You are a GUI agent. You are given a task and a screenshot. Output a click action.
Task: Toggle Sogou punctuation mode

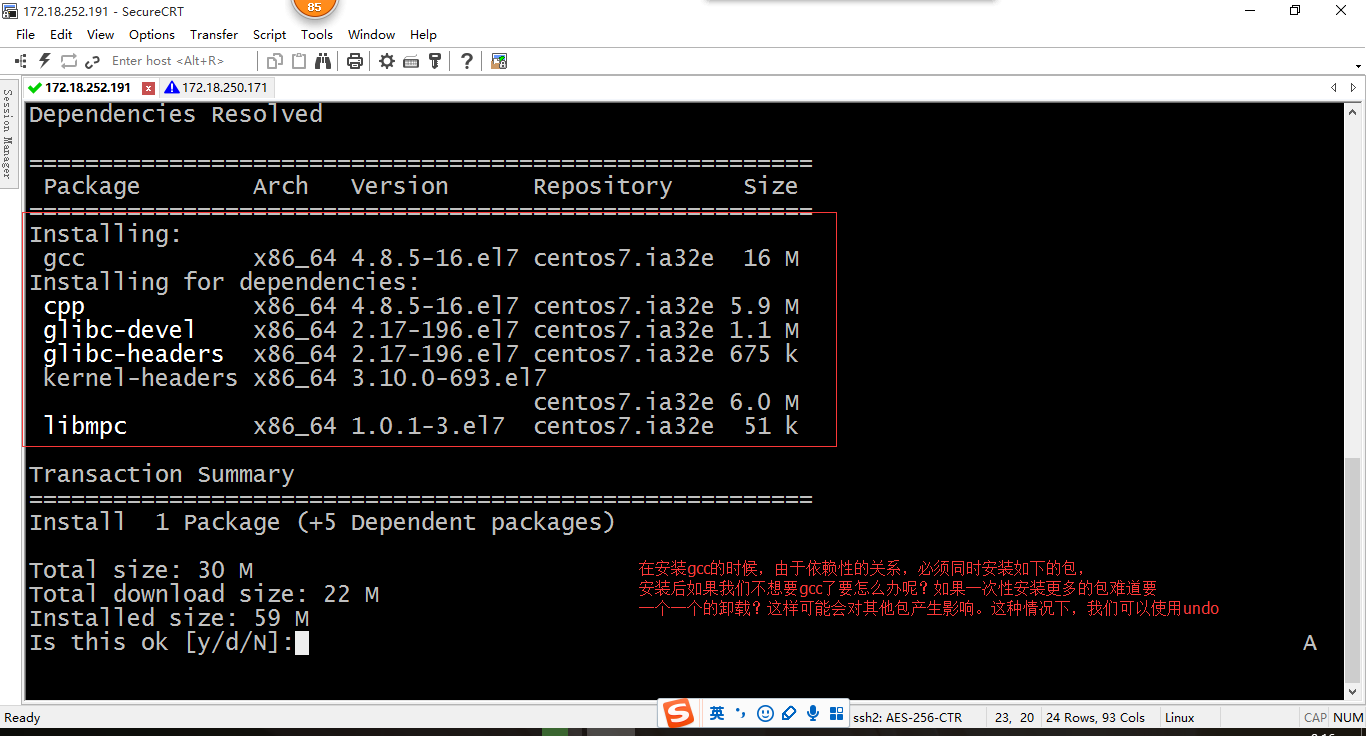pyautogui.click(x=741, y=713)
